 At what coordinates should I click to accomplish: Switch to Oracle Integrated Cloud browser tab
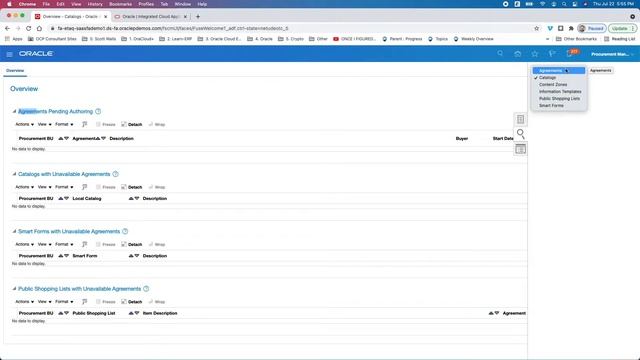pyautogui.click(x=151, y=17)
